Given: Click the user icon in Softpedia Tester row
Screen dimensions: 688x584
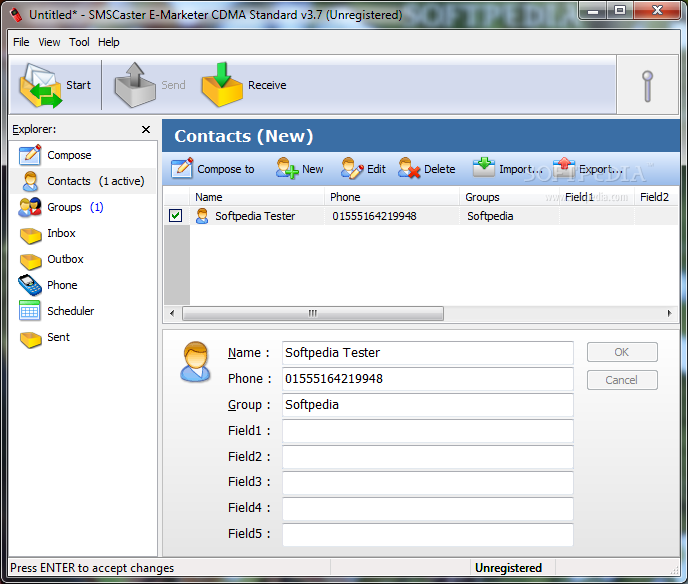Looking at the screenshot, I should point(202,216).
